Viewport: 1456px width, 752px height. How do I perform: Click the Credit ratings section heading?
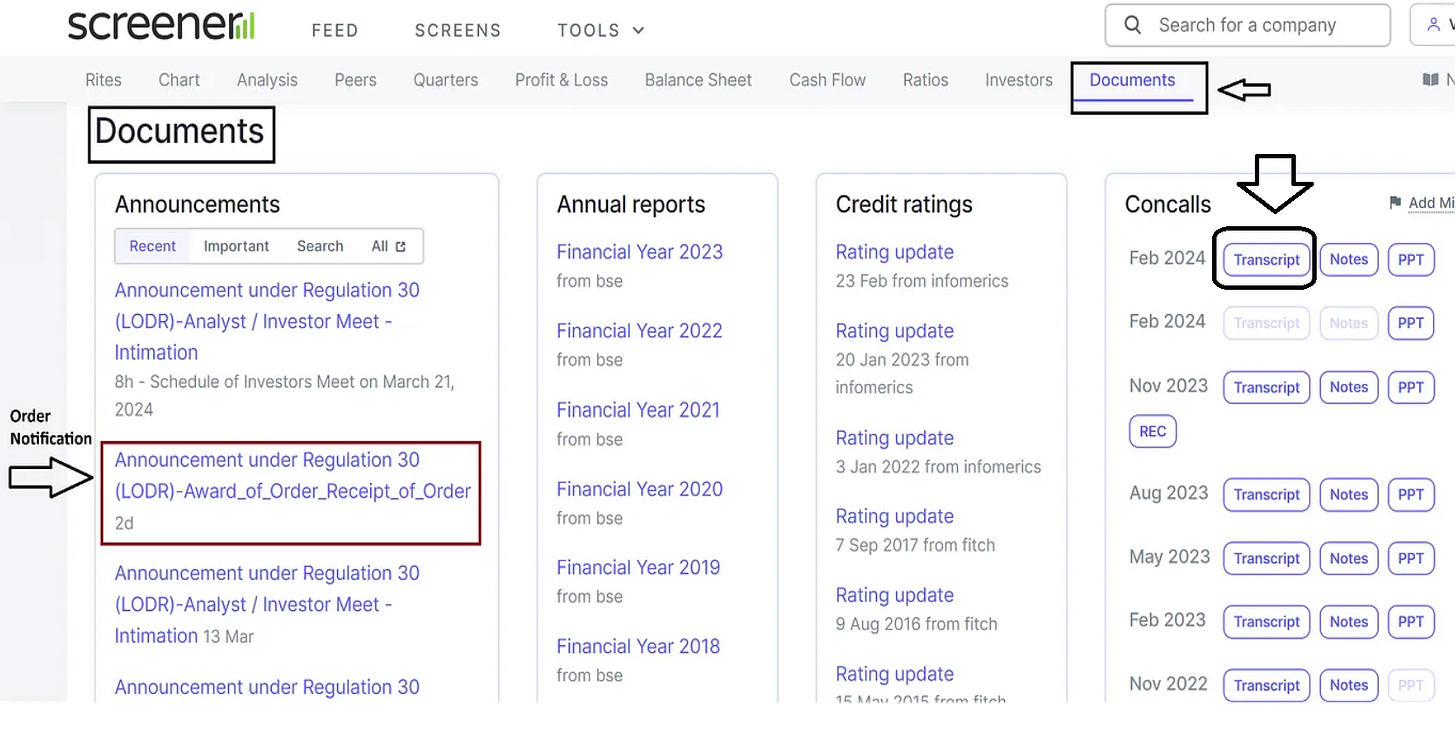[904, 204]
